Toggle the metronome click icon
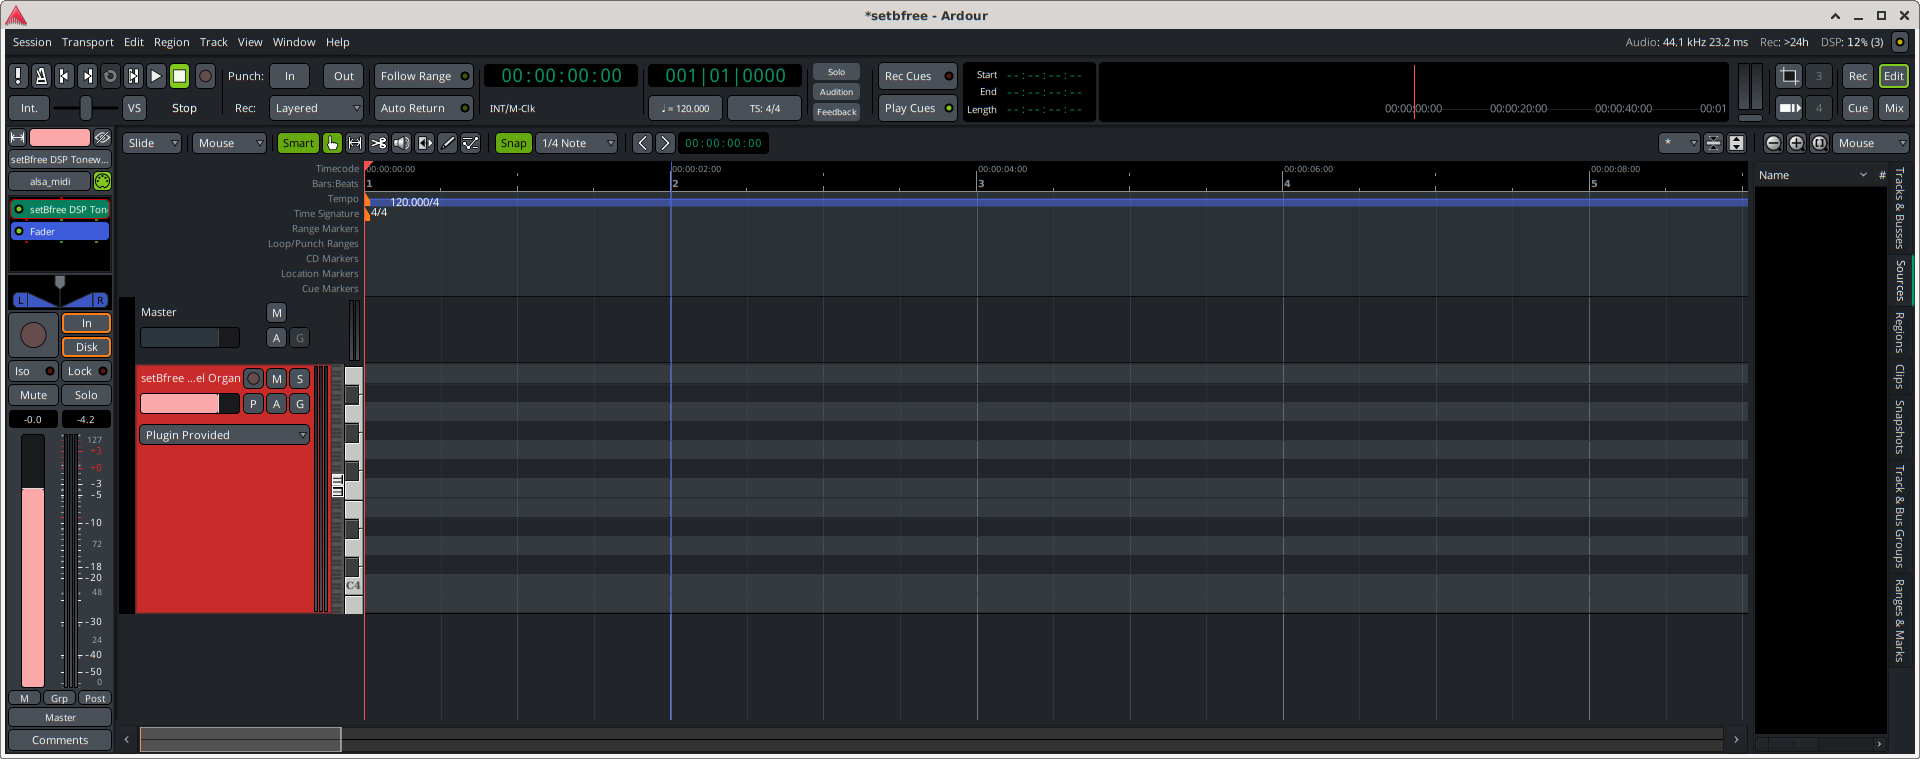The width and height of the screenshot is (1920, 759). pos(41,76)
